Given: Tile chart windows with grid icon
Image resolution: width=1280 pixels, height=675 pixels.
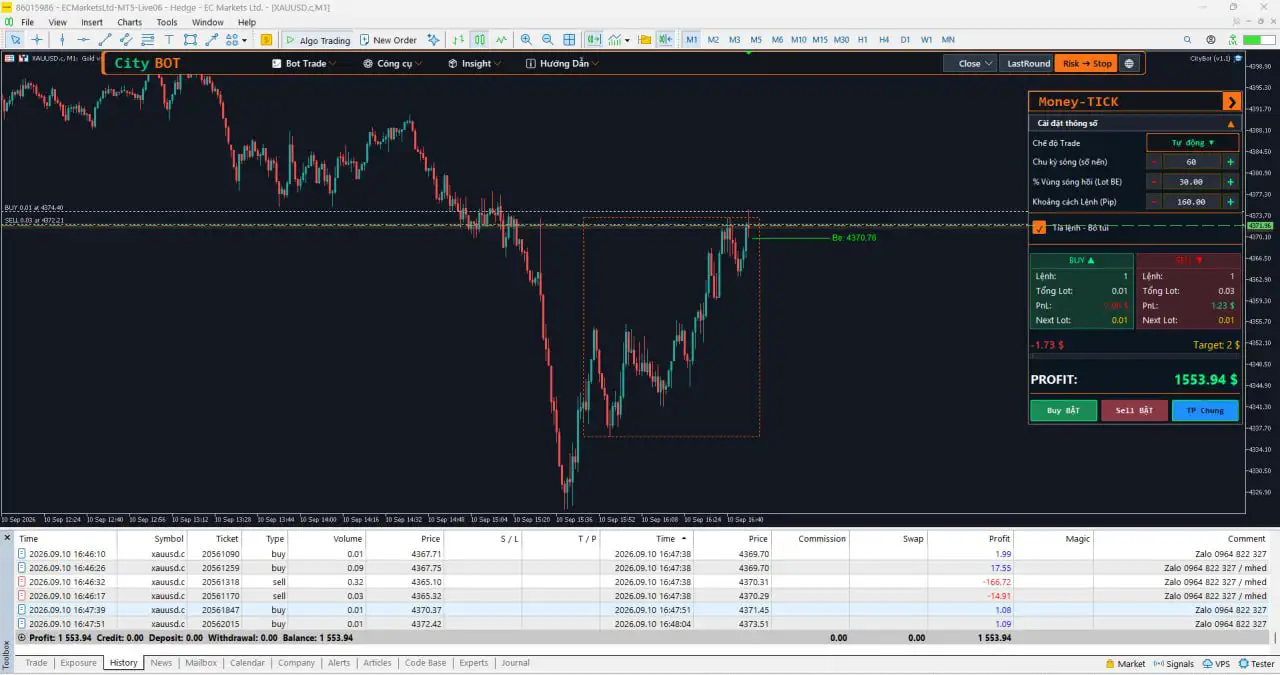Looking at the screenshot, I should click(x=569, y=40).
